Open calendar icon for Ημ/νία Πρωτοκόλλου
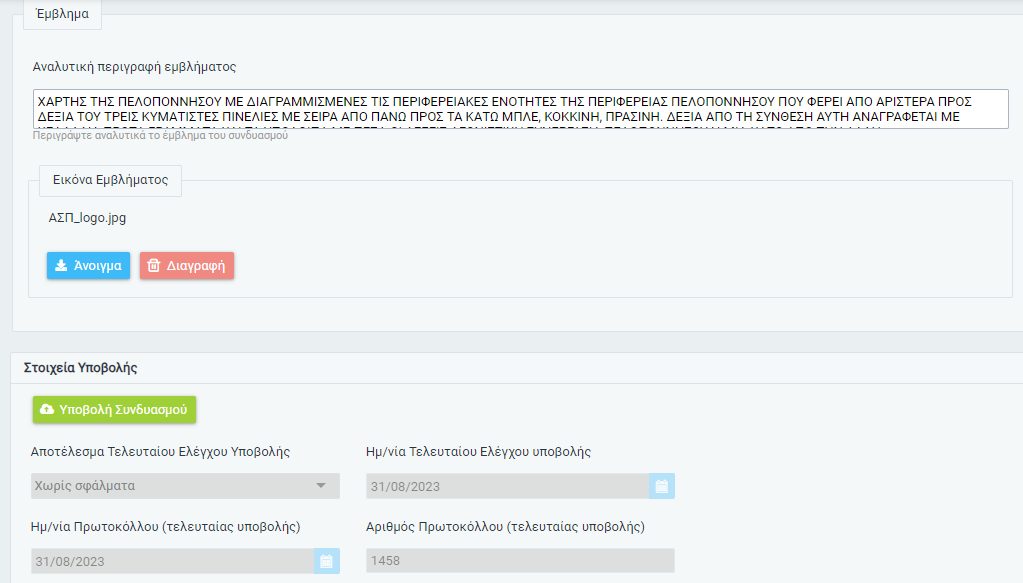1023x583 pixels. coord(326,561)
